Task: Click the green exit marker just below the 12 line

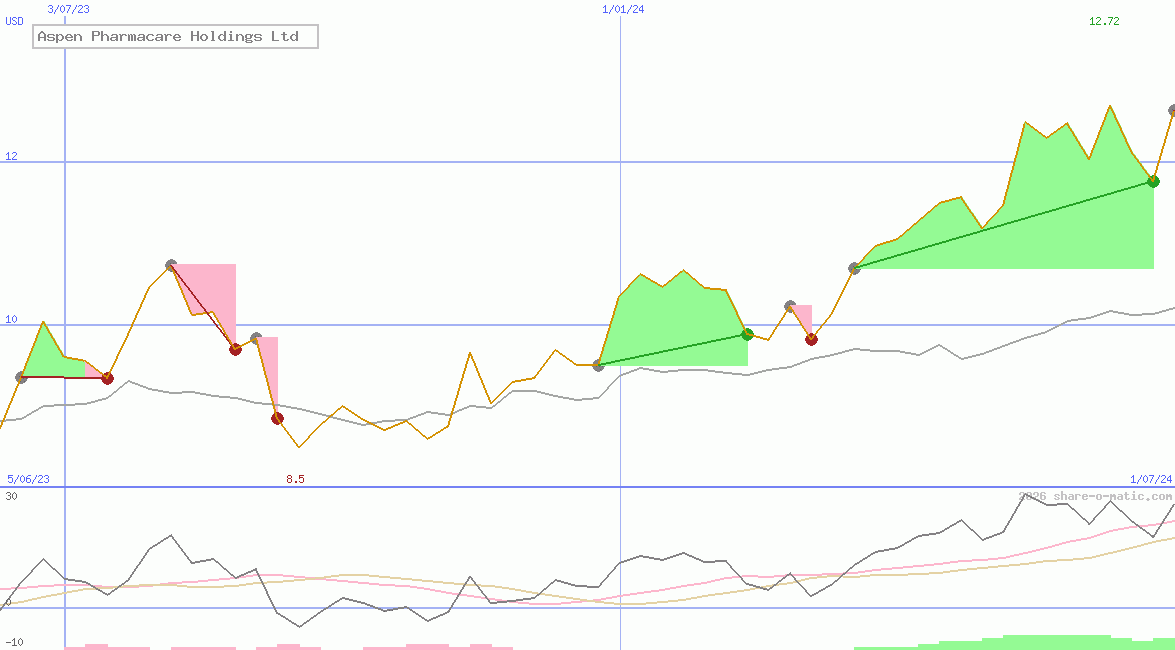Action: point(1153,181)
